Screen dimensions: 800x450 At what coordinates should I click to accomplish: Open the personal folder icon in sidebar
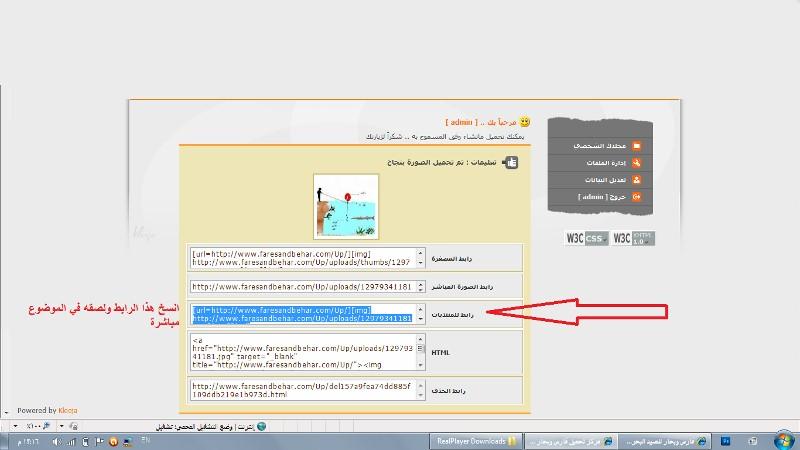tap(637, 146)
